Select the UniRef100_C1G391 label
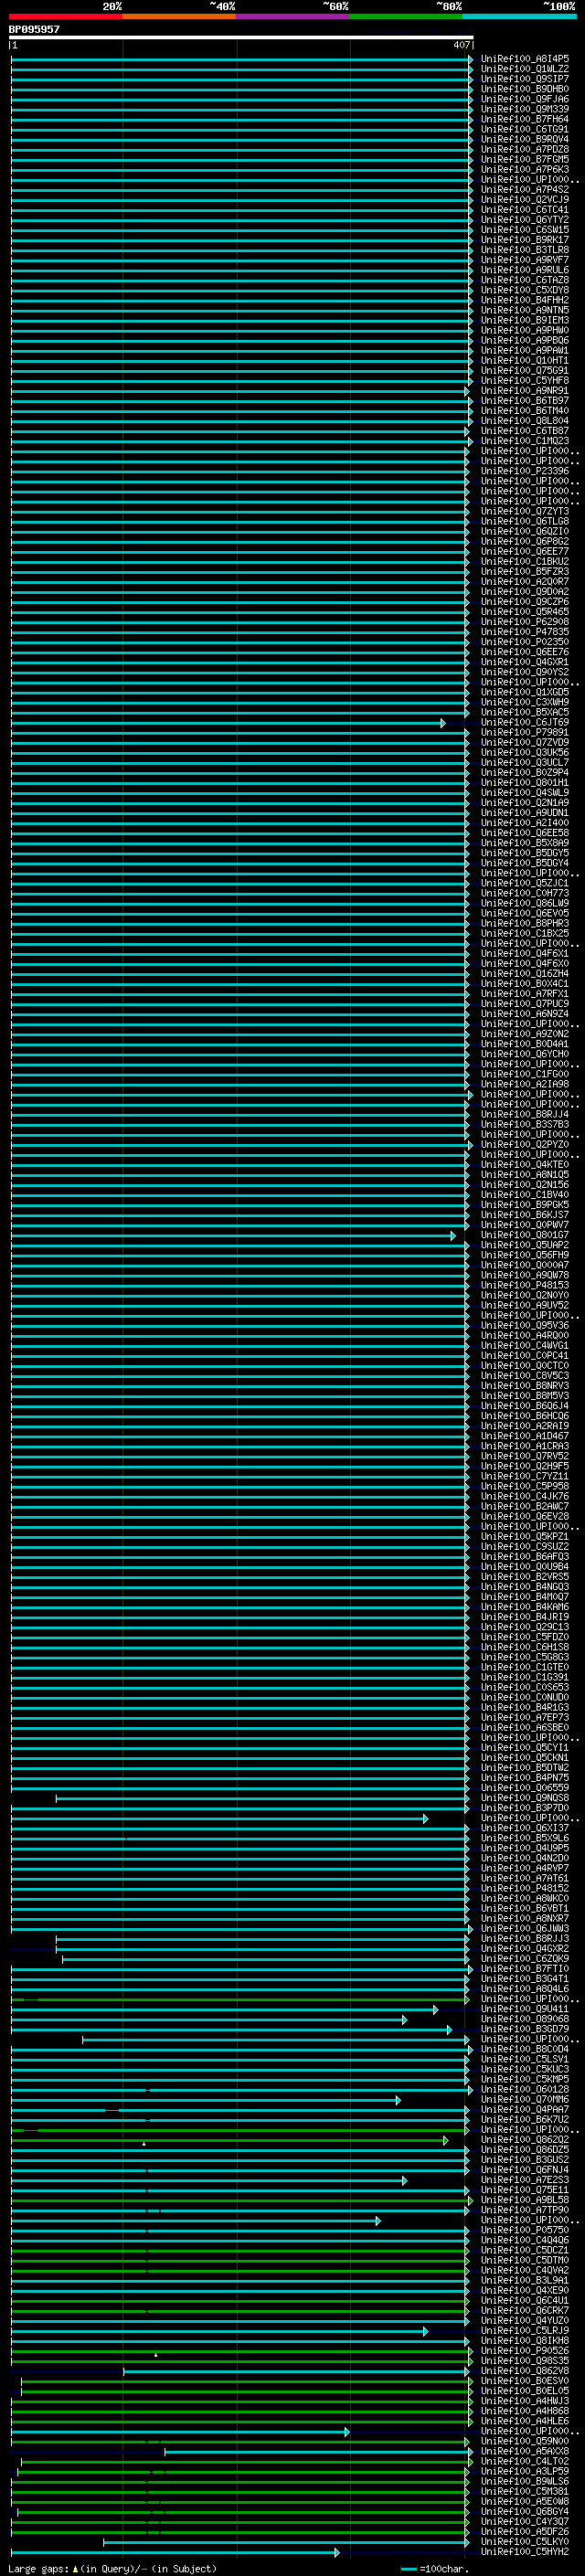This screenshot has height=2576, width=585. [x=525, y=1677]
